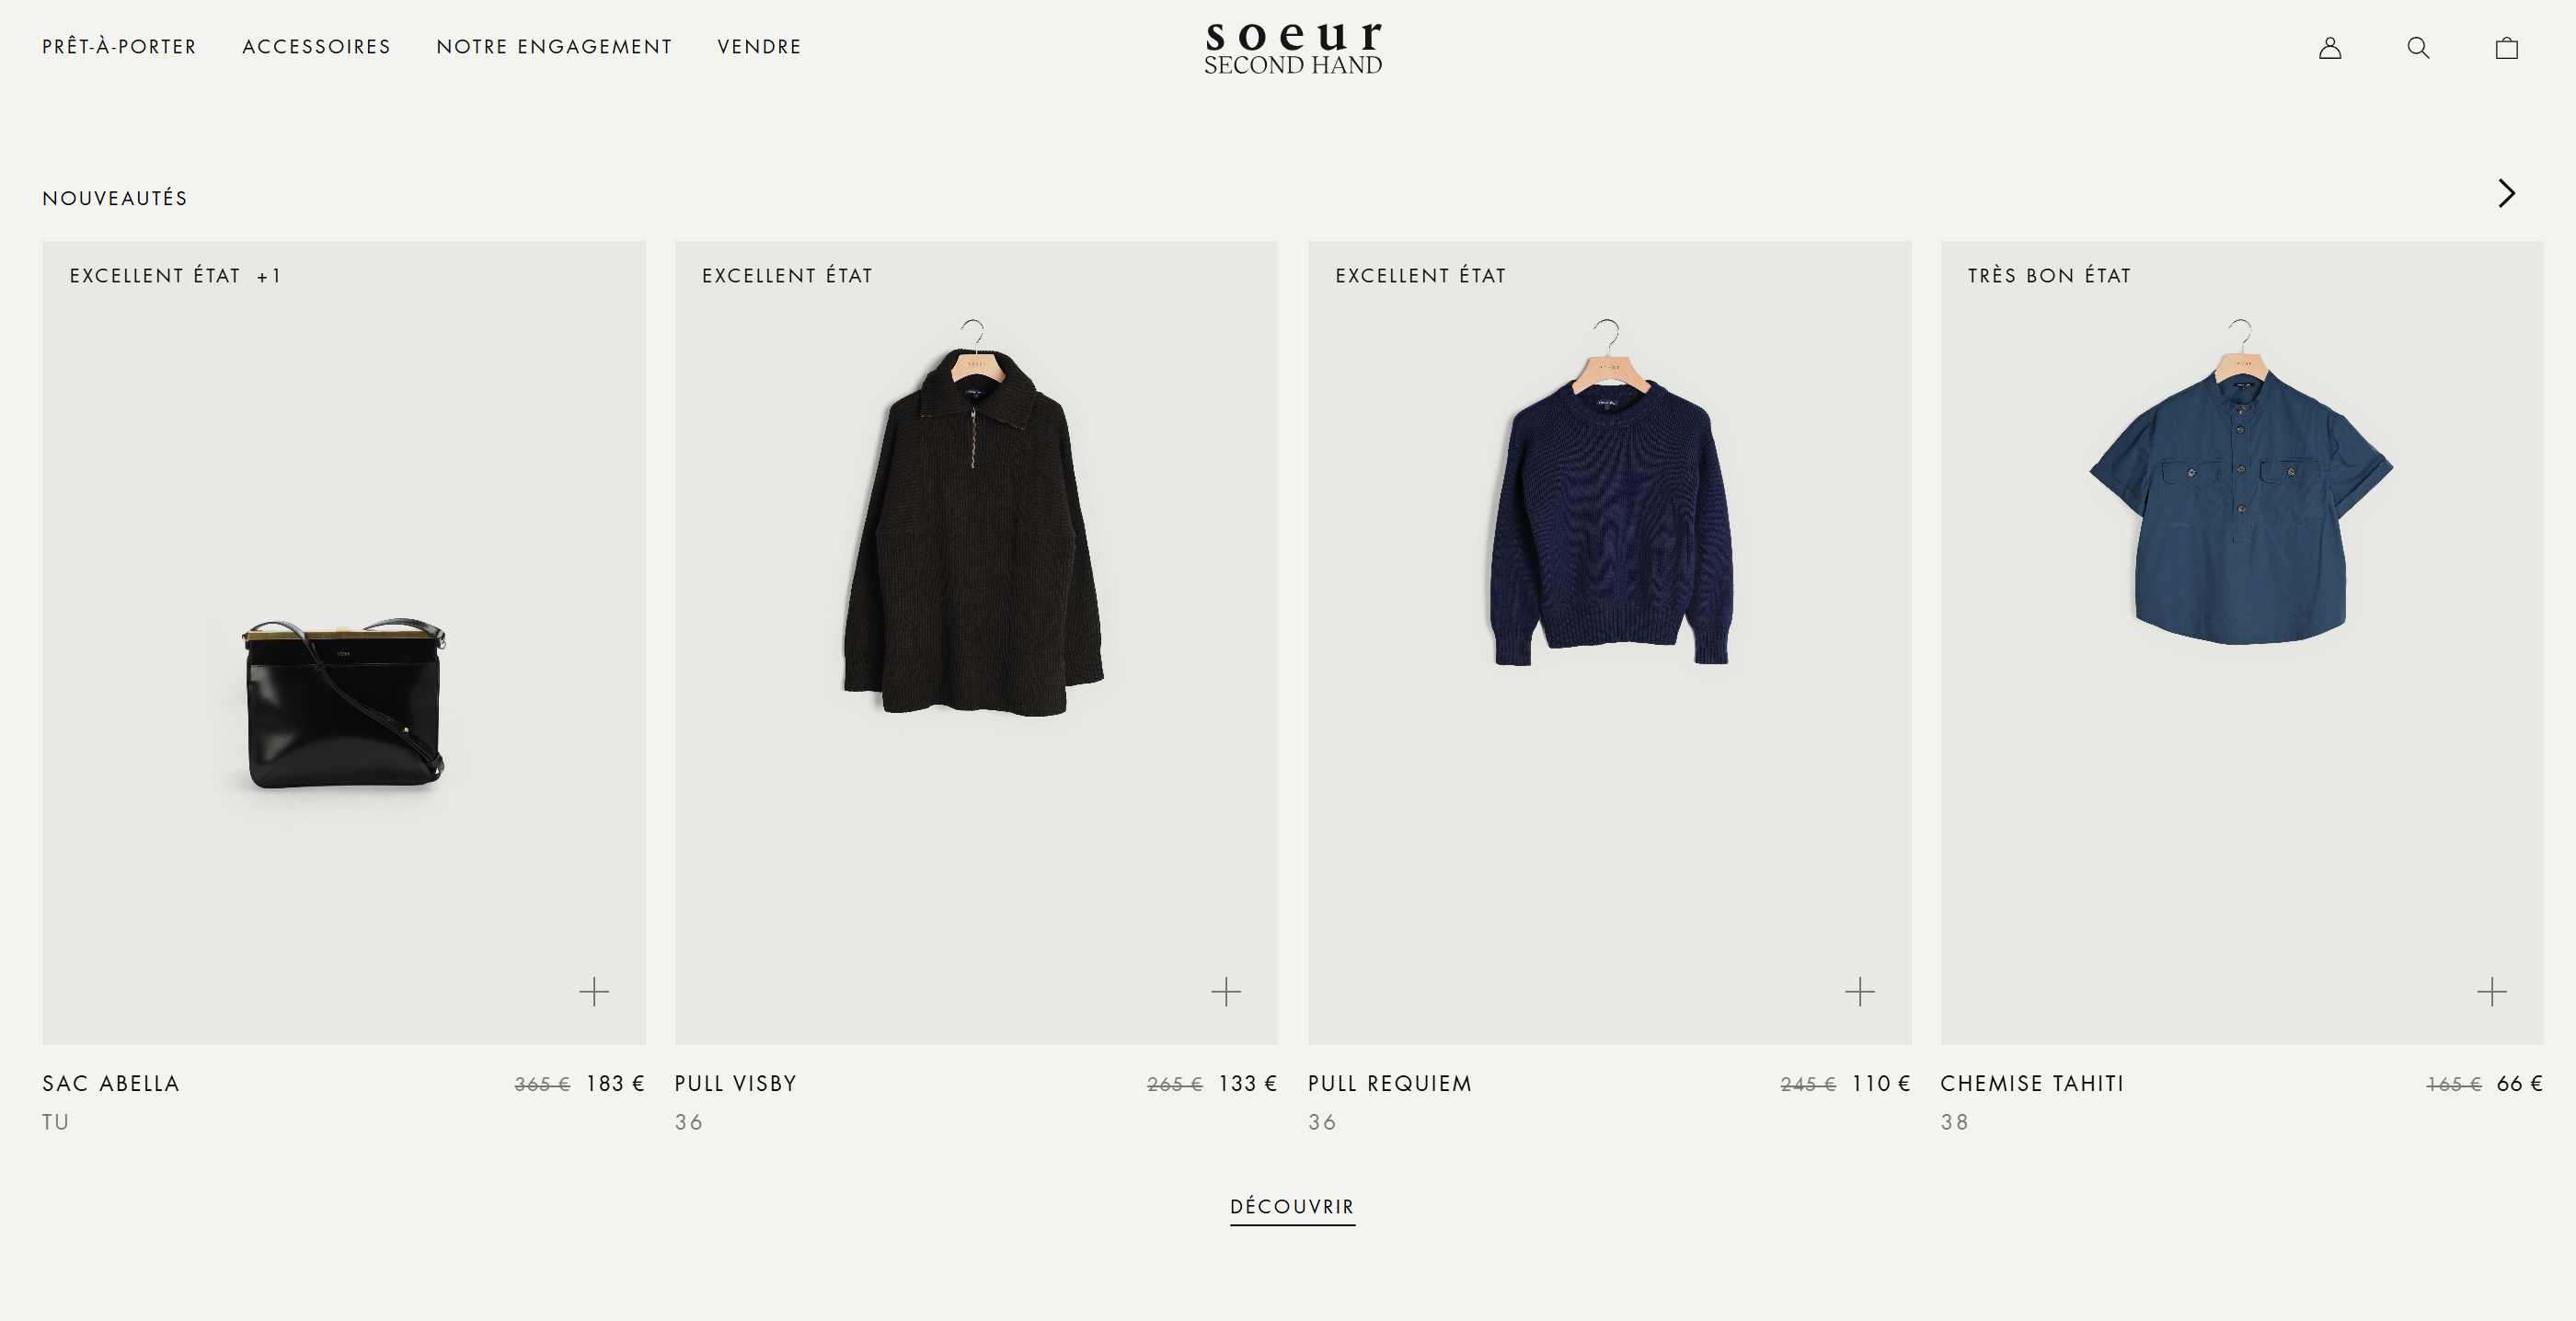2576x1321 pixels.
Task: Open the Chemise Tahiti product title
Action: tap(2032, 1084)
